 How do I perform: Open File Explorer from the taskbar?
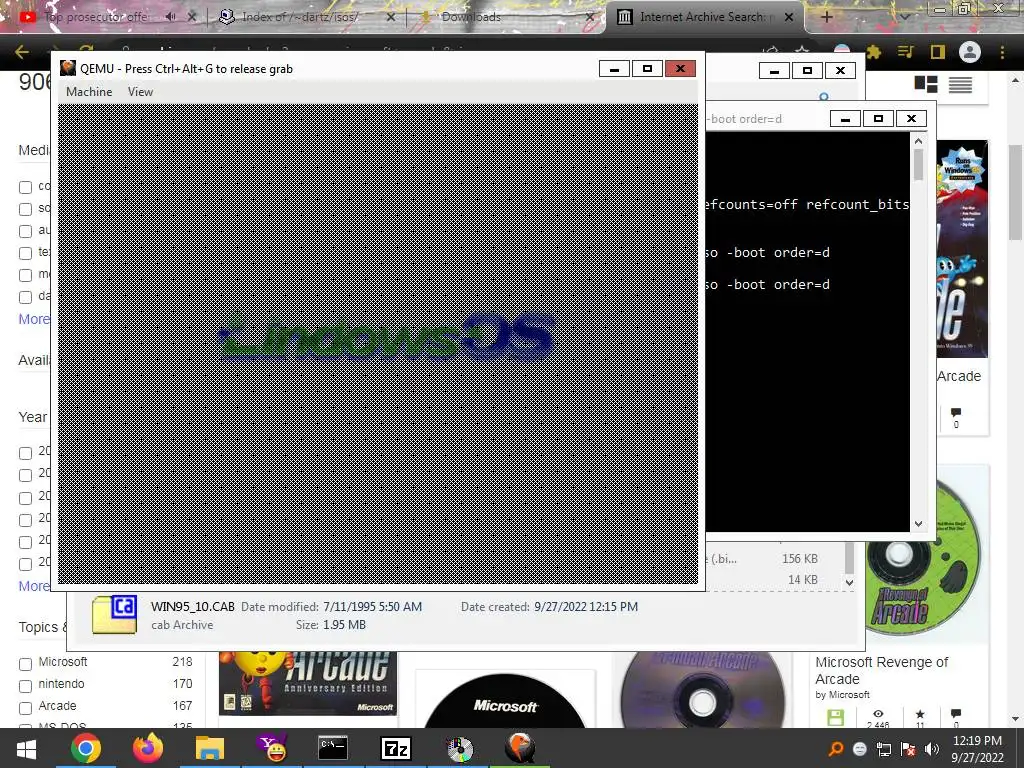[209, 748]
